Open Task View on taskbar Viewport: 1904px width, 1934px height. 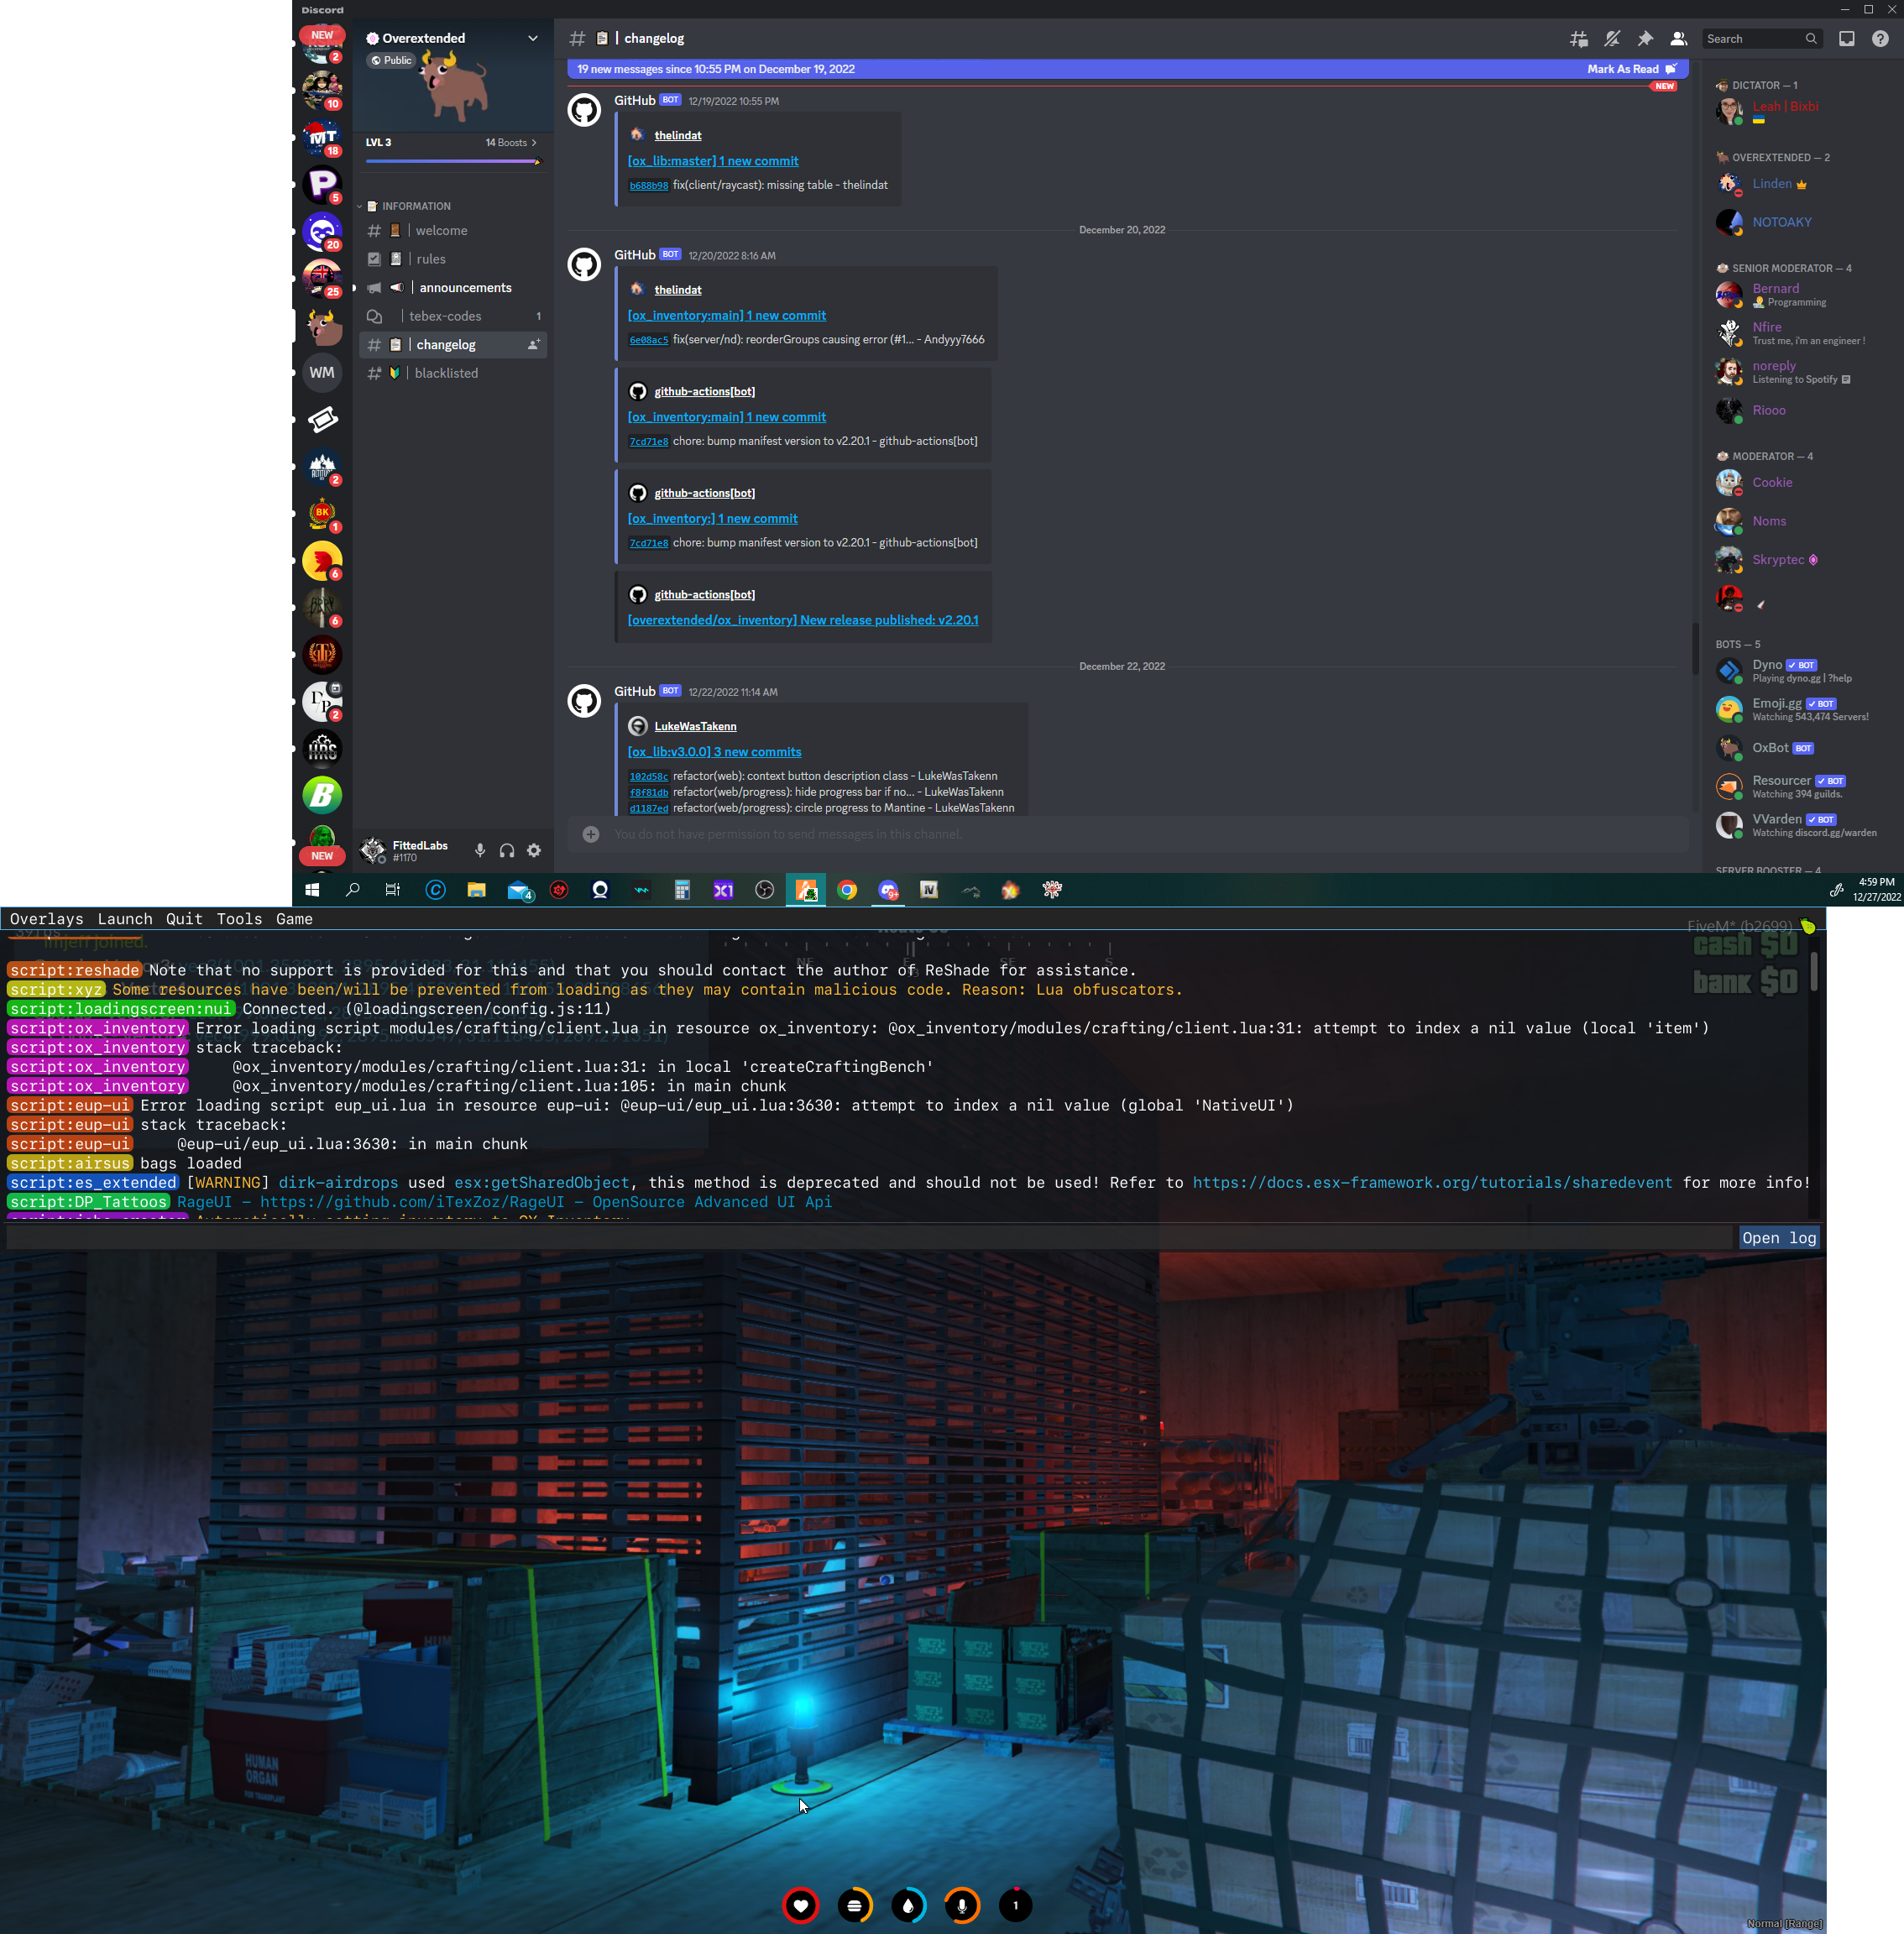[x=393, y=890]
